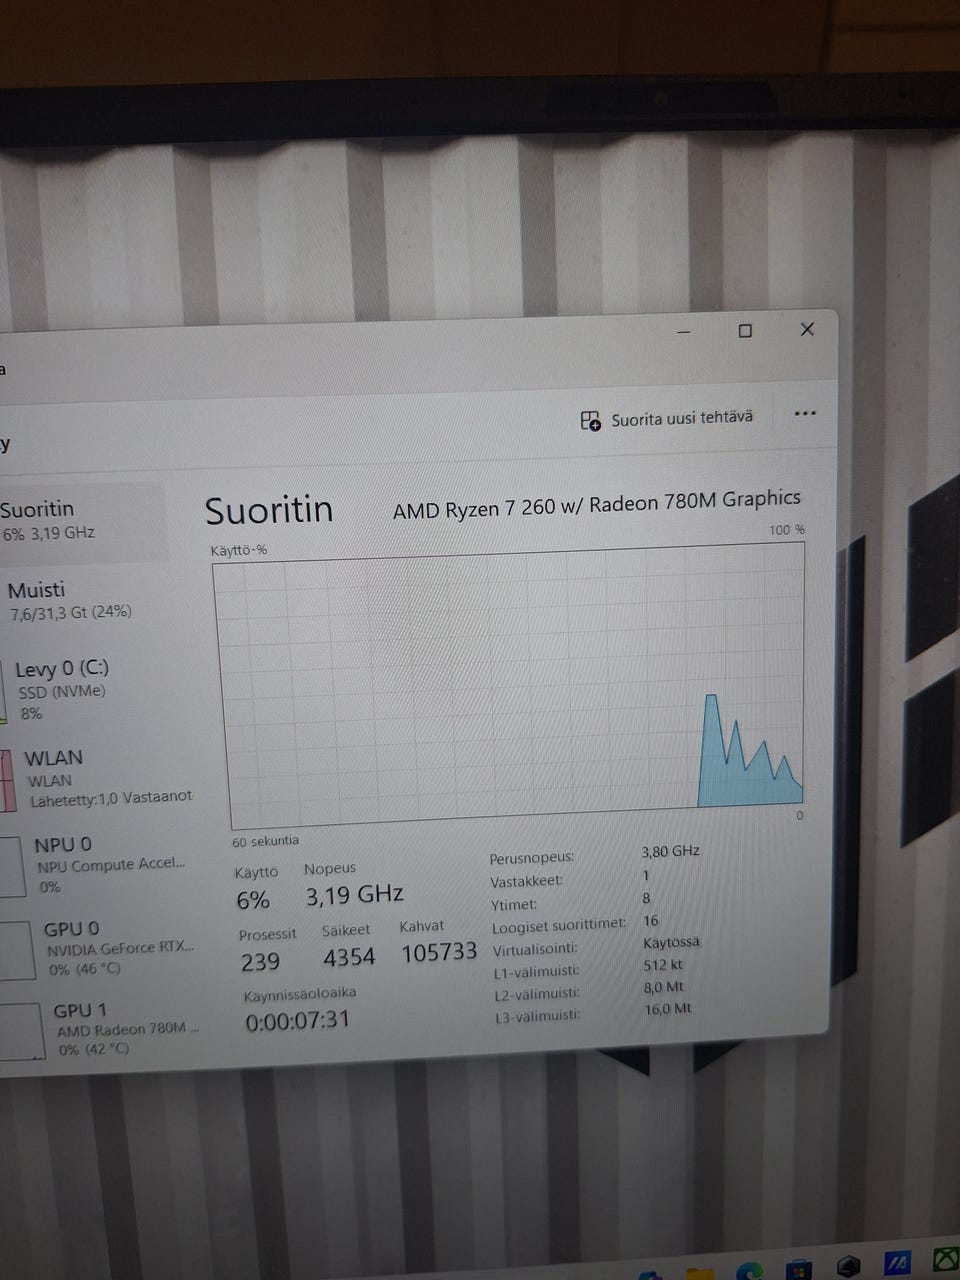Click the WLAN mini graph thumbnail
960x1280 pixels.
click(8, 781)
